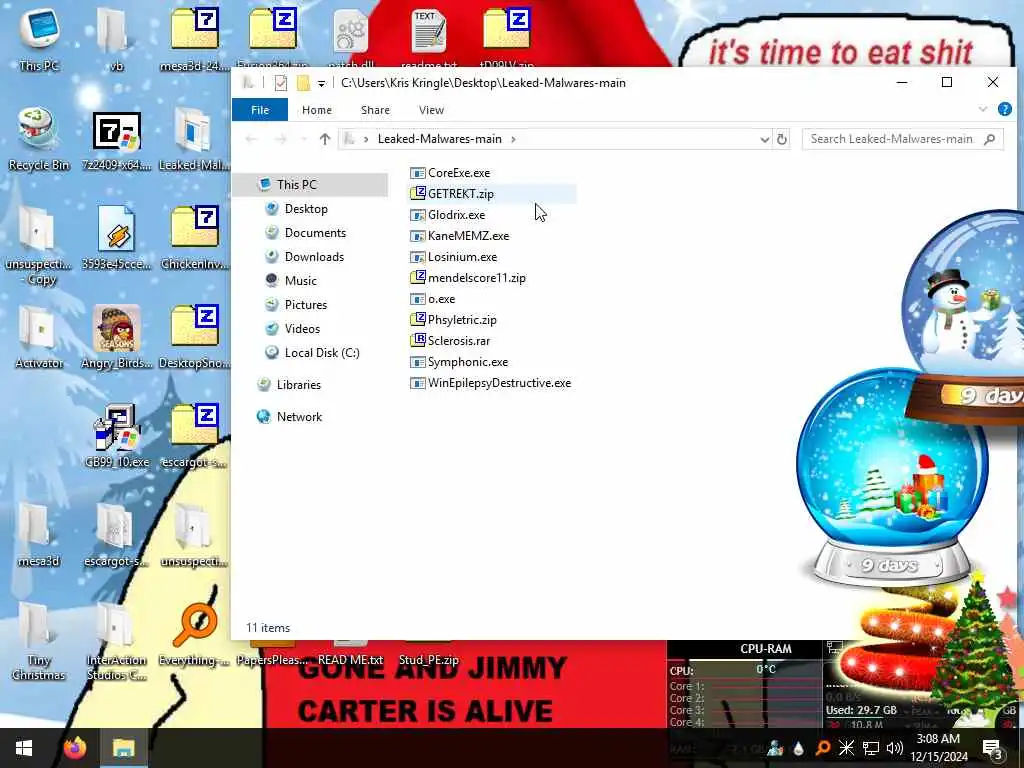The width and height of the screenshot is (1024, 768).
Task: Select This PC desktop icon
Action: coord(39,39)
